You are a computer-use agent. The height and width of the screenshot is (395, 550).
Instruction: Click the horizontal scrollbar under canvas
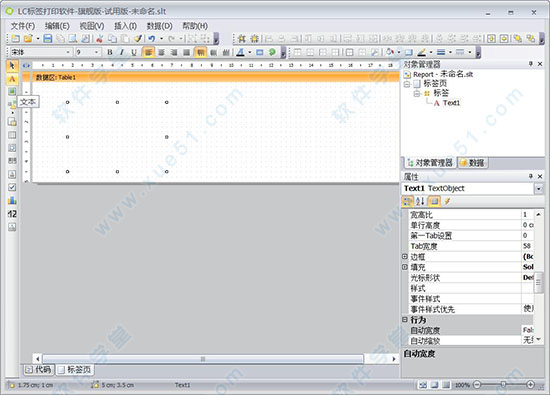click(x=203, y=359)
